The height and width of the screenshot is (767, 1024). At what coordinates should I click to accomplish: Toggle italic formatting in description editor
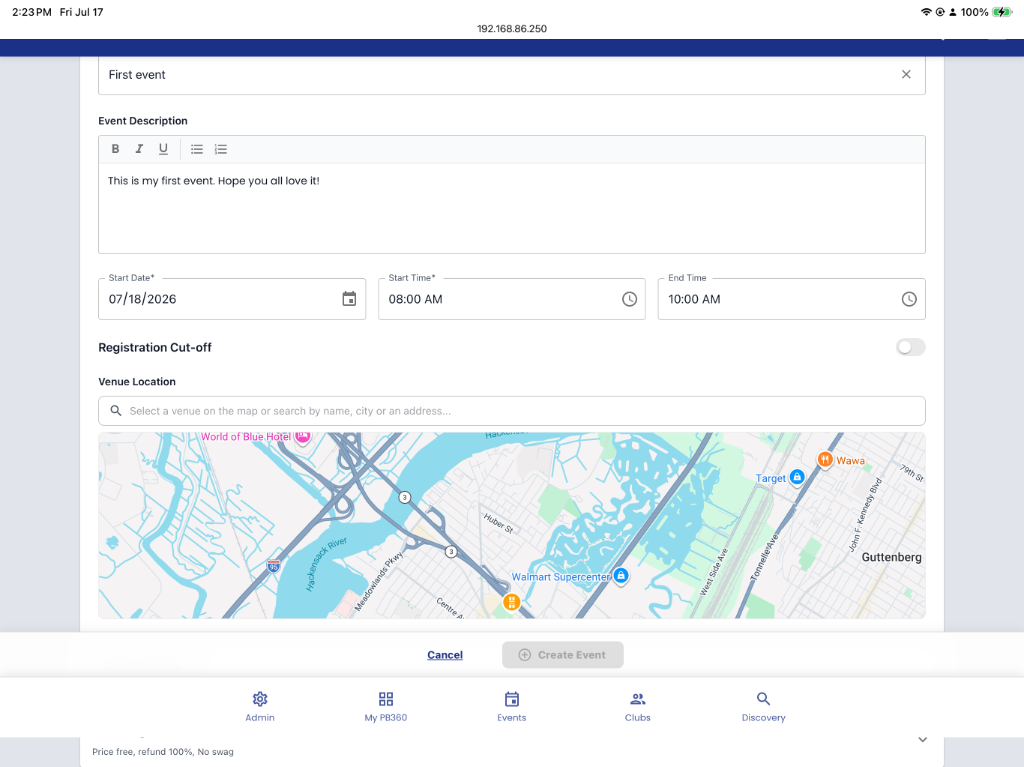pos(139,149)
